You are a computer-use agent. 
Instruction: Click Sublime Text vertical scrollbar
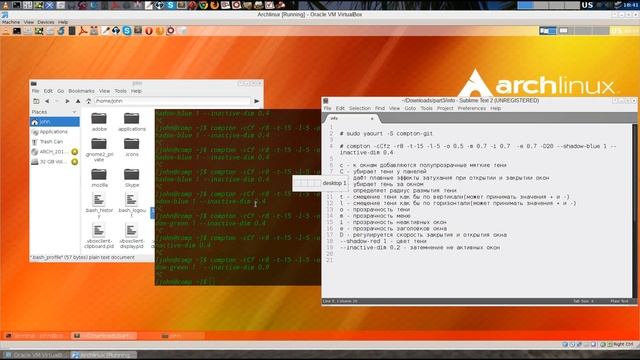coord(634,210)
